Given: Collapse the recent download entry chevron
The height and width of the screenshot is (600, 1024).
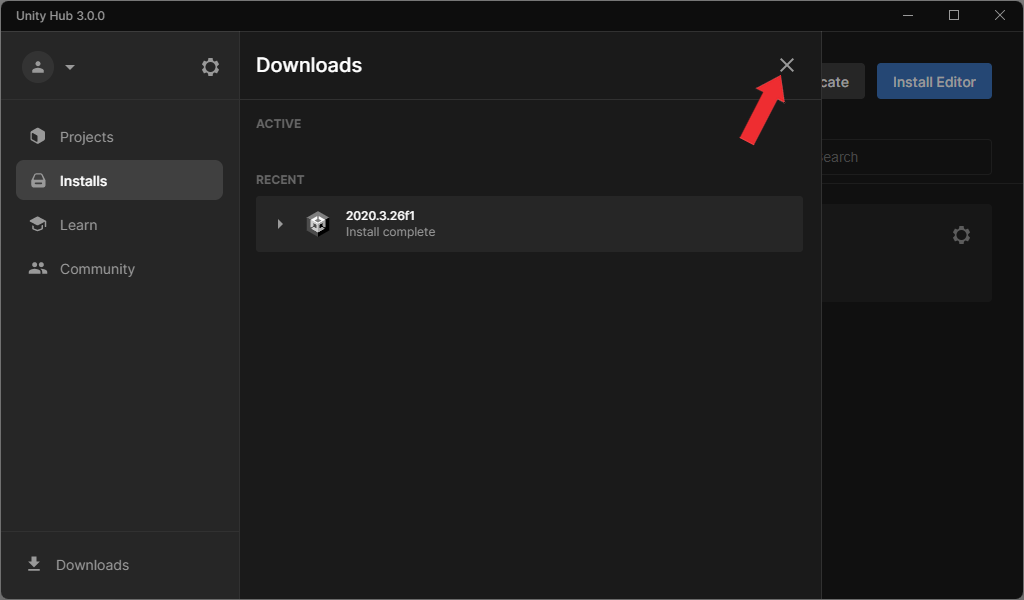Looking at the screenshot, I should coord(280,223).
